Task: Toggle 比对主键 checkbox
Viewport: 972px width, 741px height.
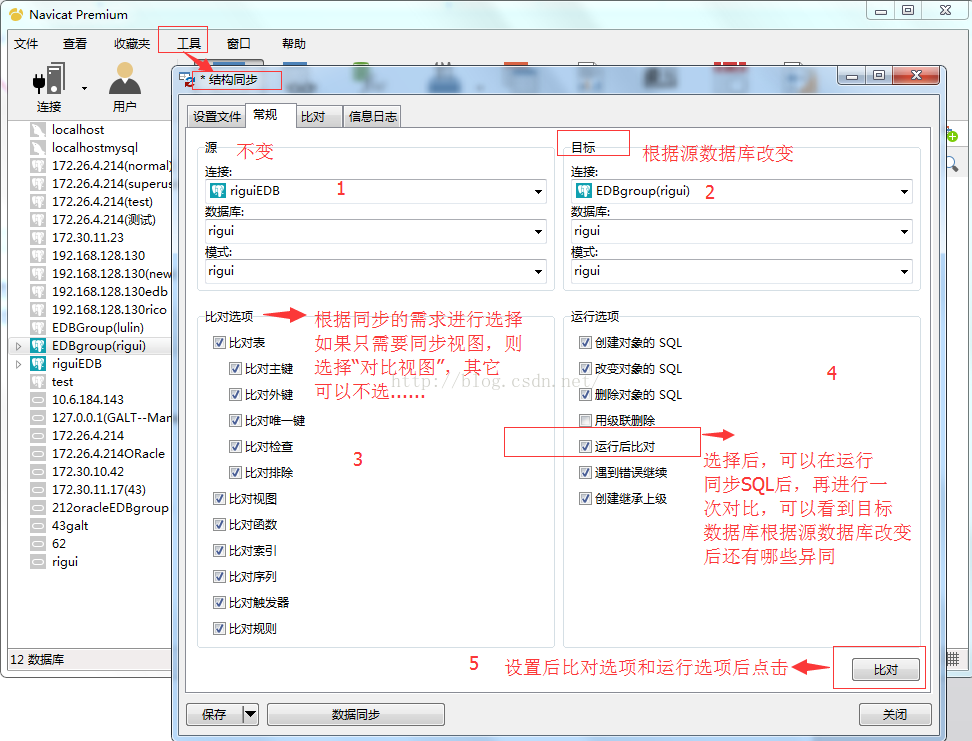Action: click(235, 368)
